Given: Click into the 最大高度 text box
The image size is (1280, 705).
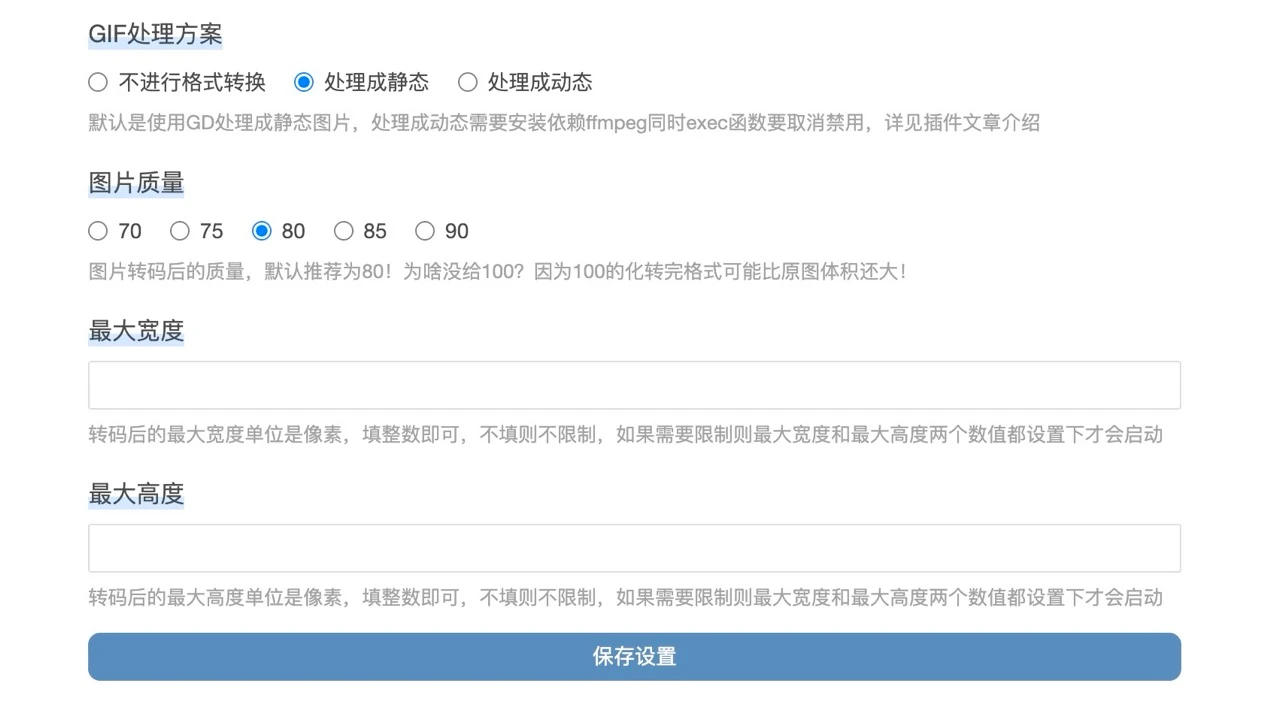Looking at the screenshot, I should (x=634, y=548).
